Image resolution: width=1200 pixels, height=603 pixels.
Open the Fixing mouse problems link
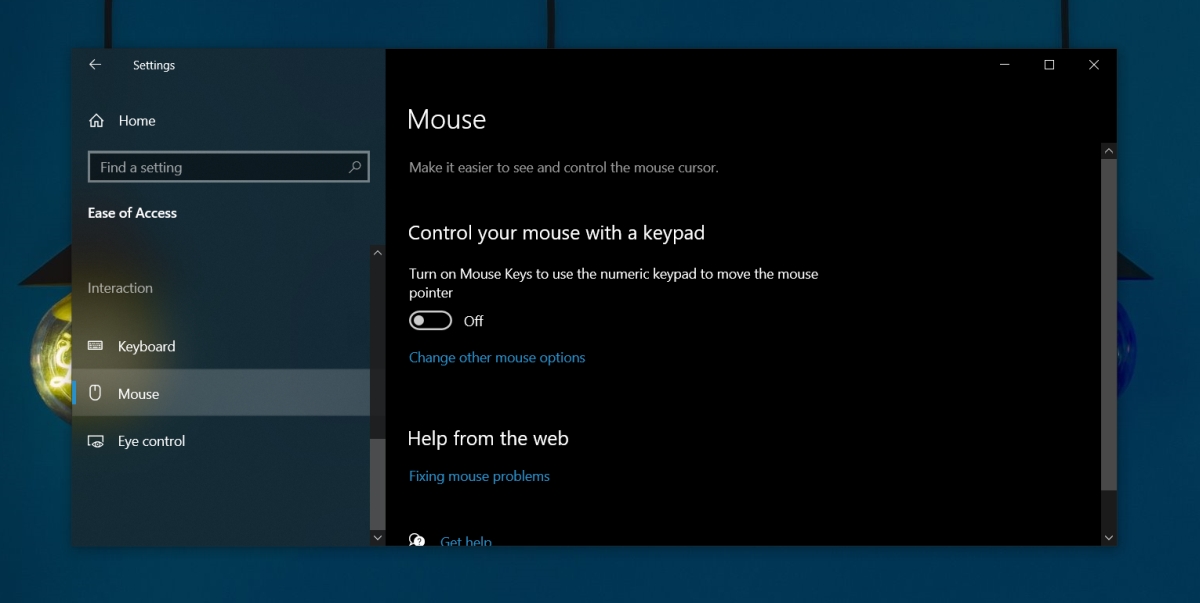point(479,476)
